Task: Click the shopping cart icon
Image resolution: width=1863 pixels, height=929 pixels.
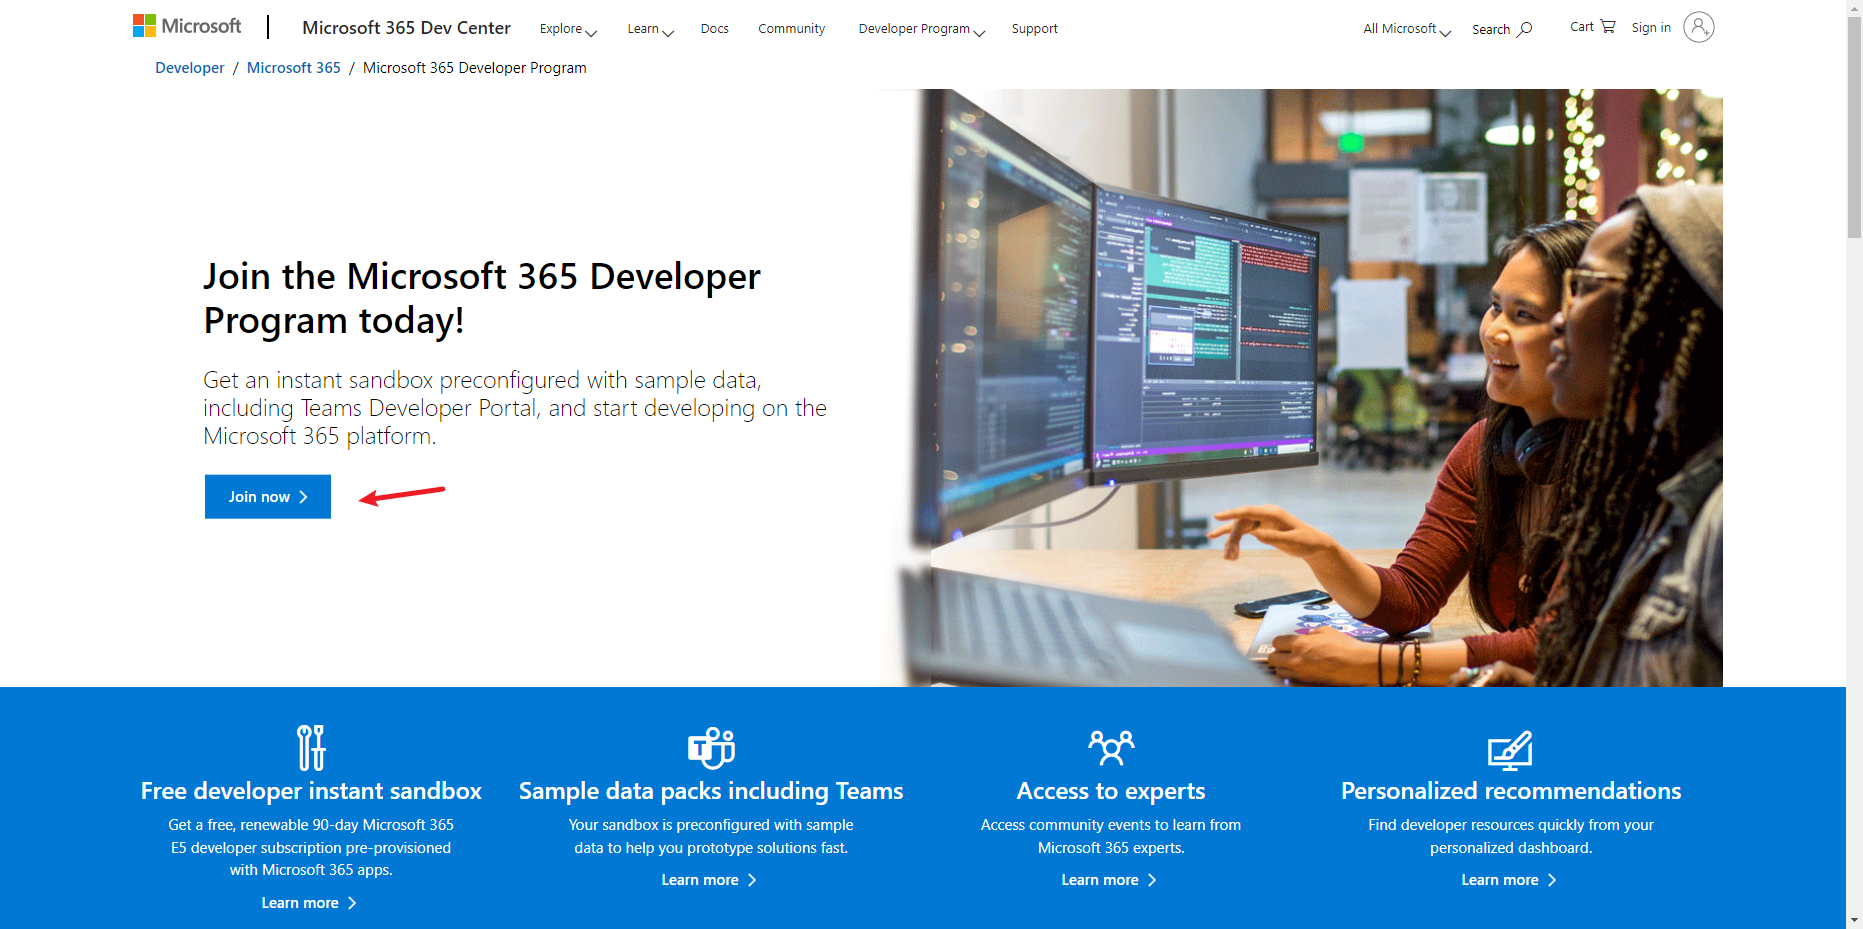Action: 1608,27
